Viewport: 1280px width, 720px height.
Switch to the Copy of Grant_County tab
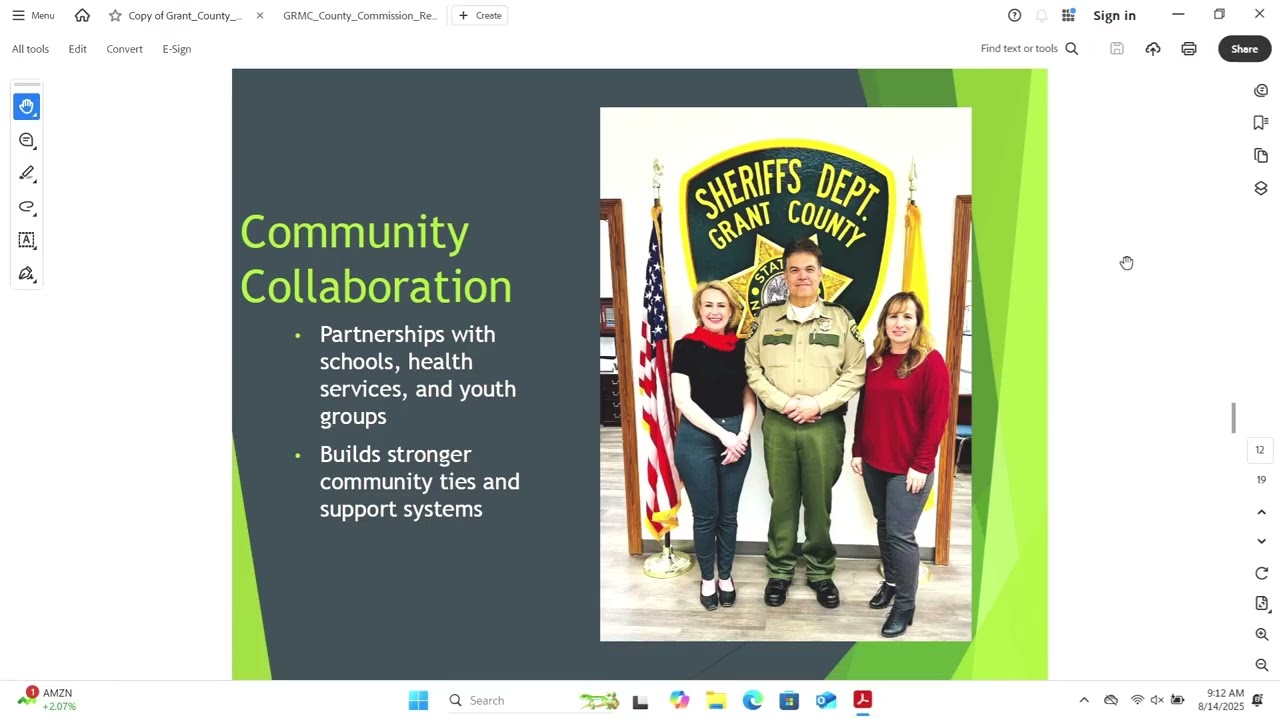tap(185, 15)
